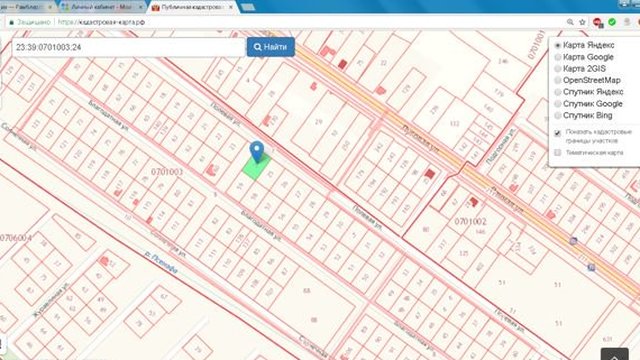Select Карта Яндекс radio option
This screenshot has width=640, height=360.
[x=558, y=45]
